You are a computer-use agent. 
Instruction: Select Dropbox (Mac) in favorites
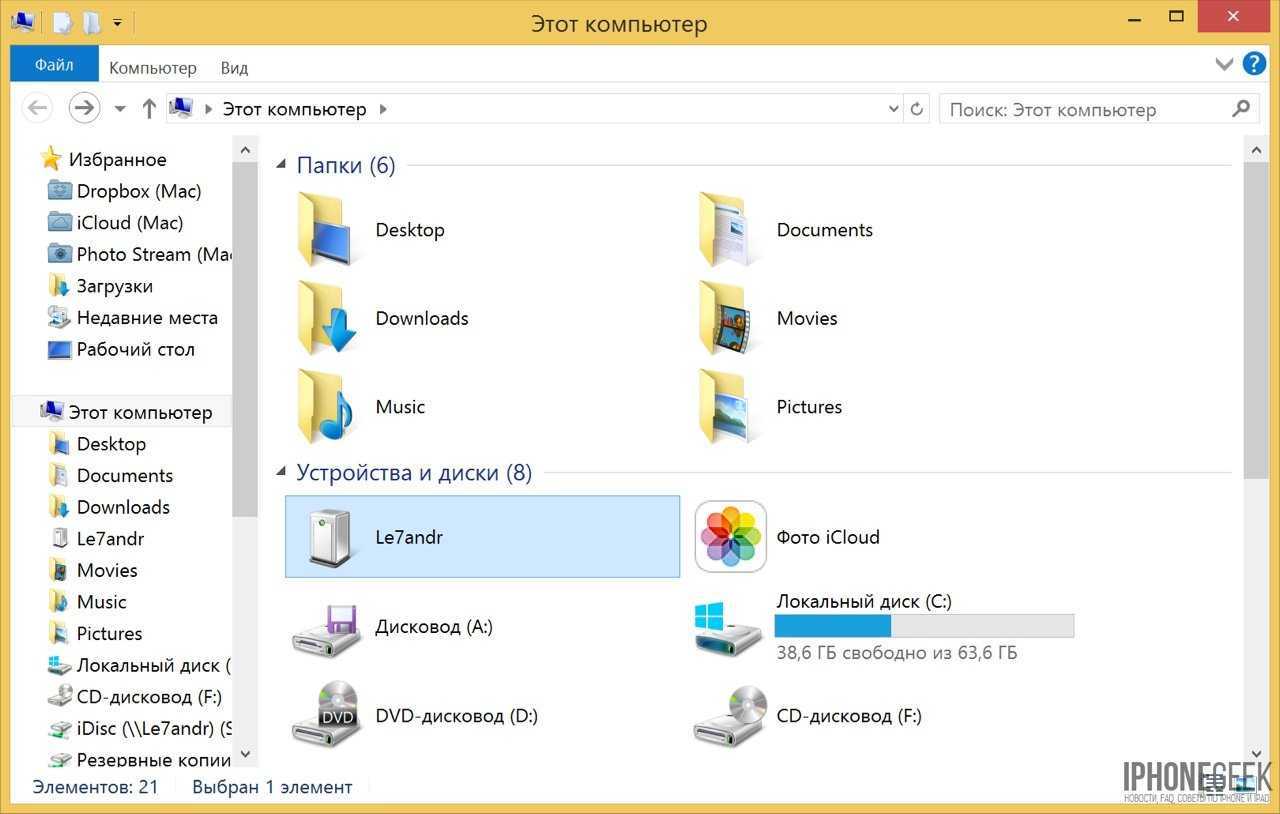[138, 191]
